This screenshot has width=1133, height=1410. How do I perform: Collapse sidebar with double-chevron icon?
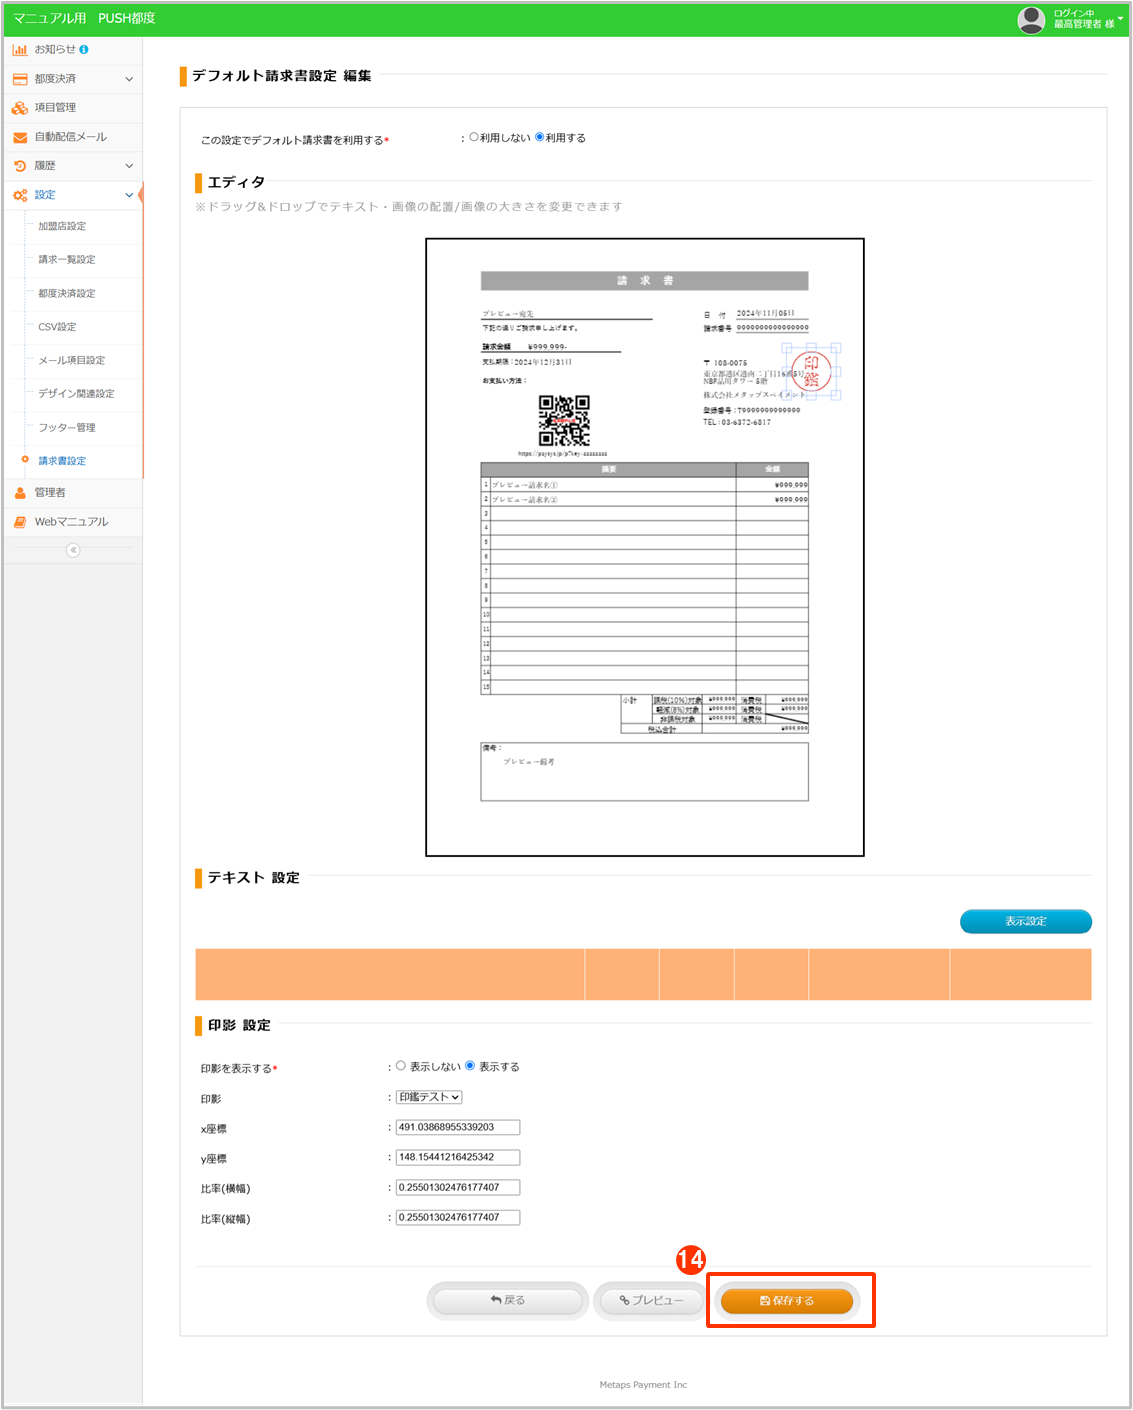pyautogui.click(x=73, y=550)
